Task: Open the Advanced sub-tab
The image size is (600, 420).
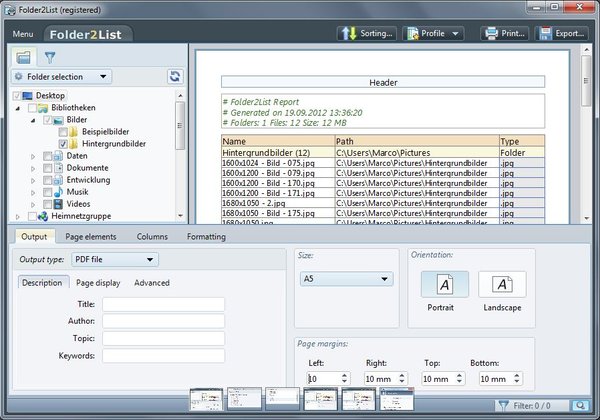Action: (152, 283)
